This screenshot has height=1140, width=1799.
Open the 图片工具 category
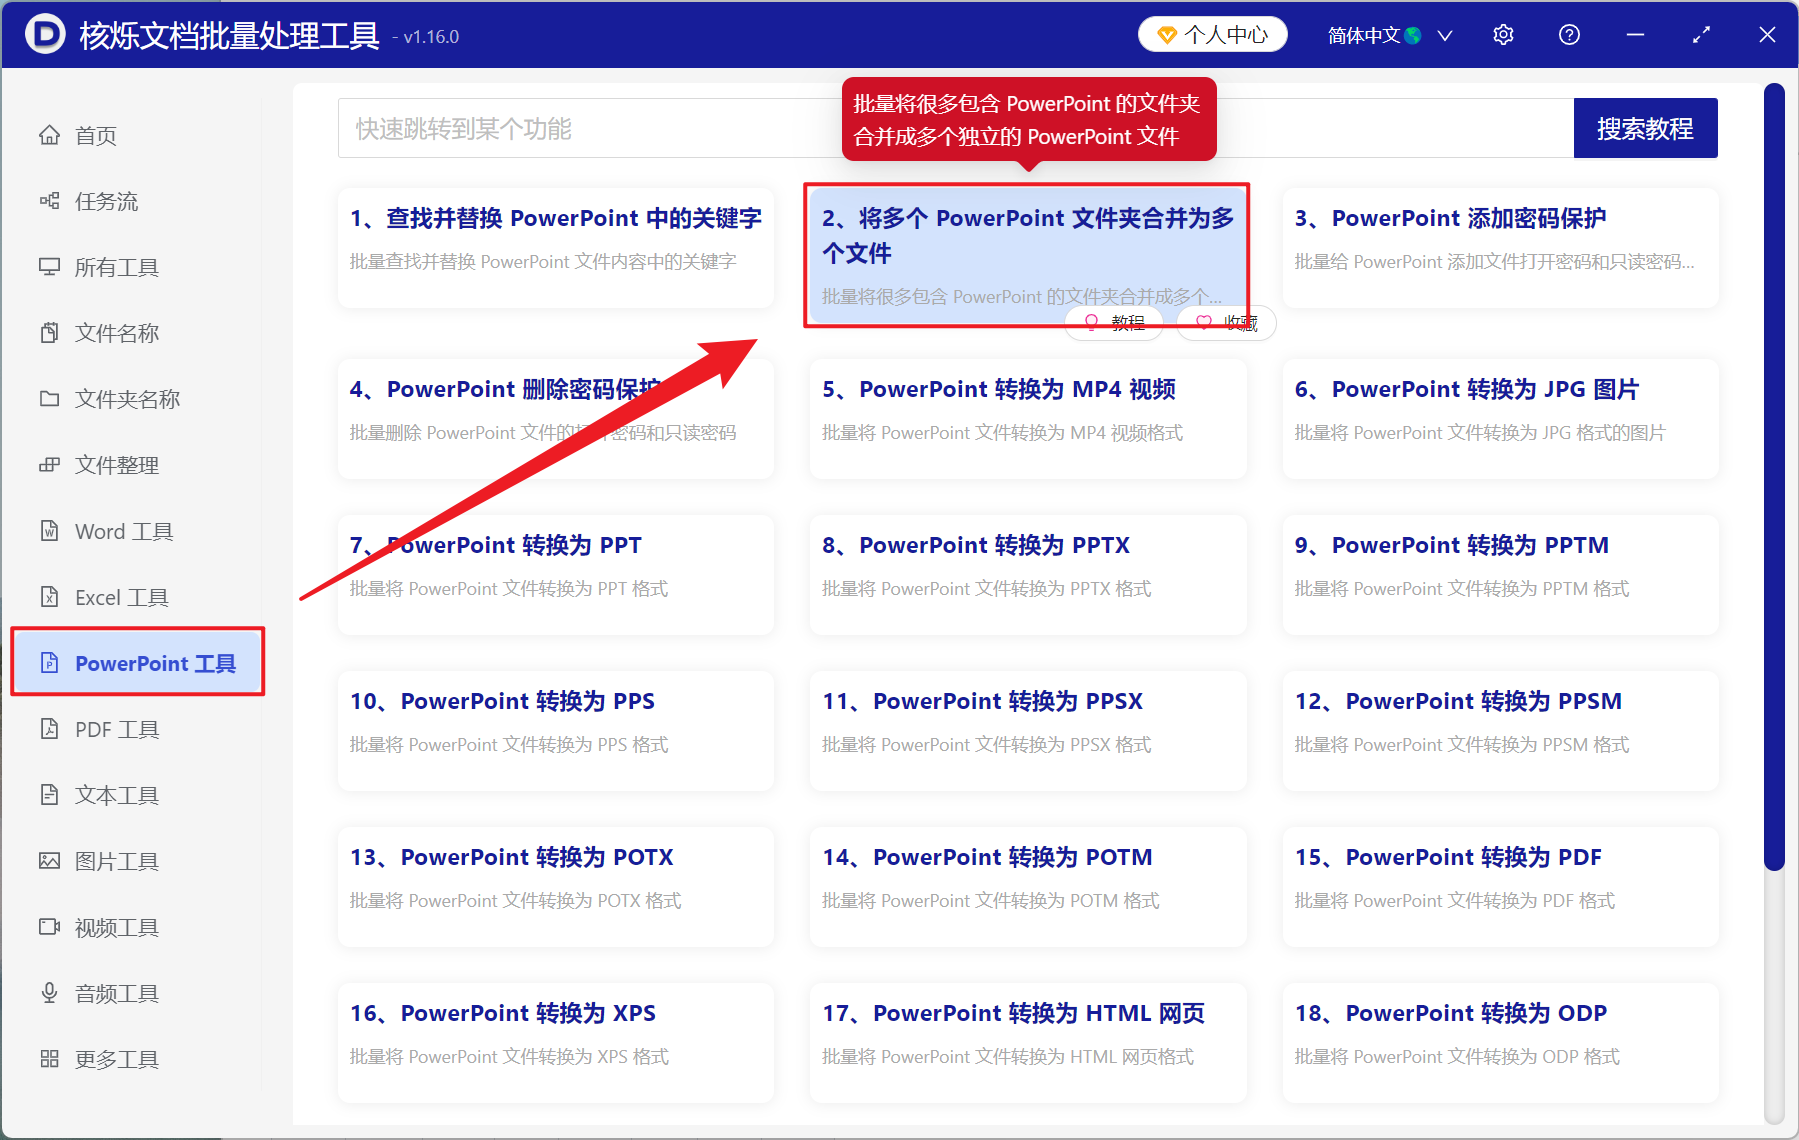pos(117,861)
